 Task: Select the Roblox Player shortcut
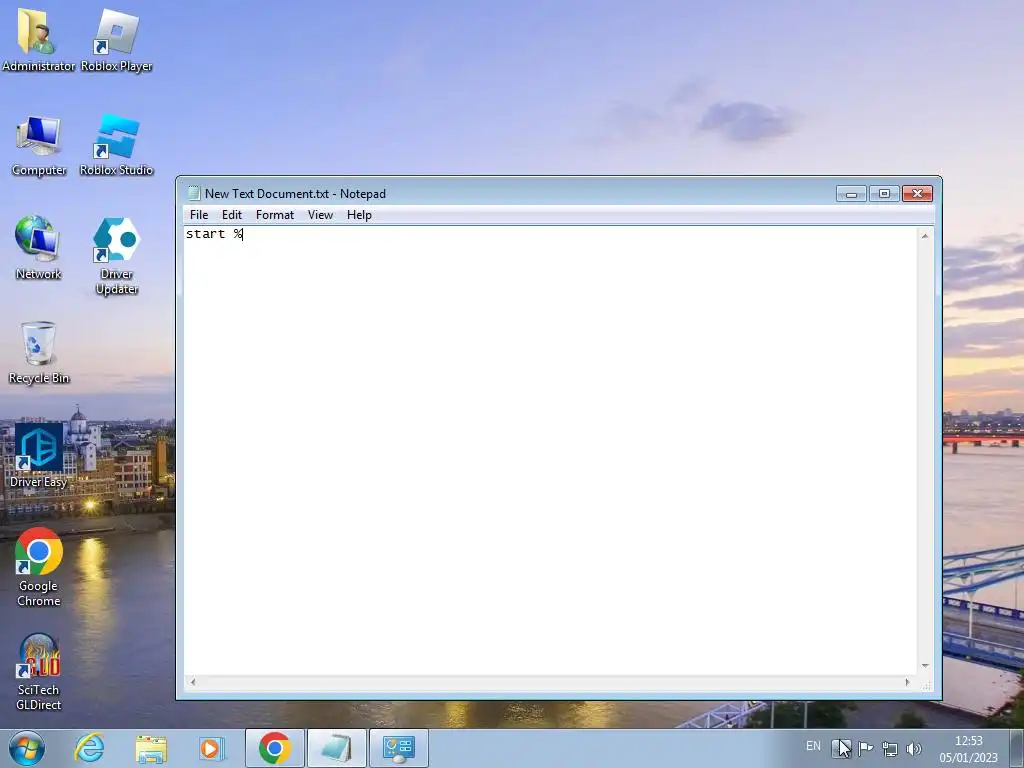pos(116,38)
